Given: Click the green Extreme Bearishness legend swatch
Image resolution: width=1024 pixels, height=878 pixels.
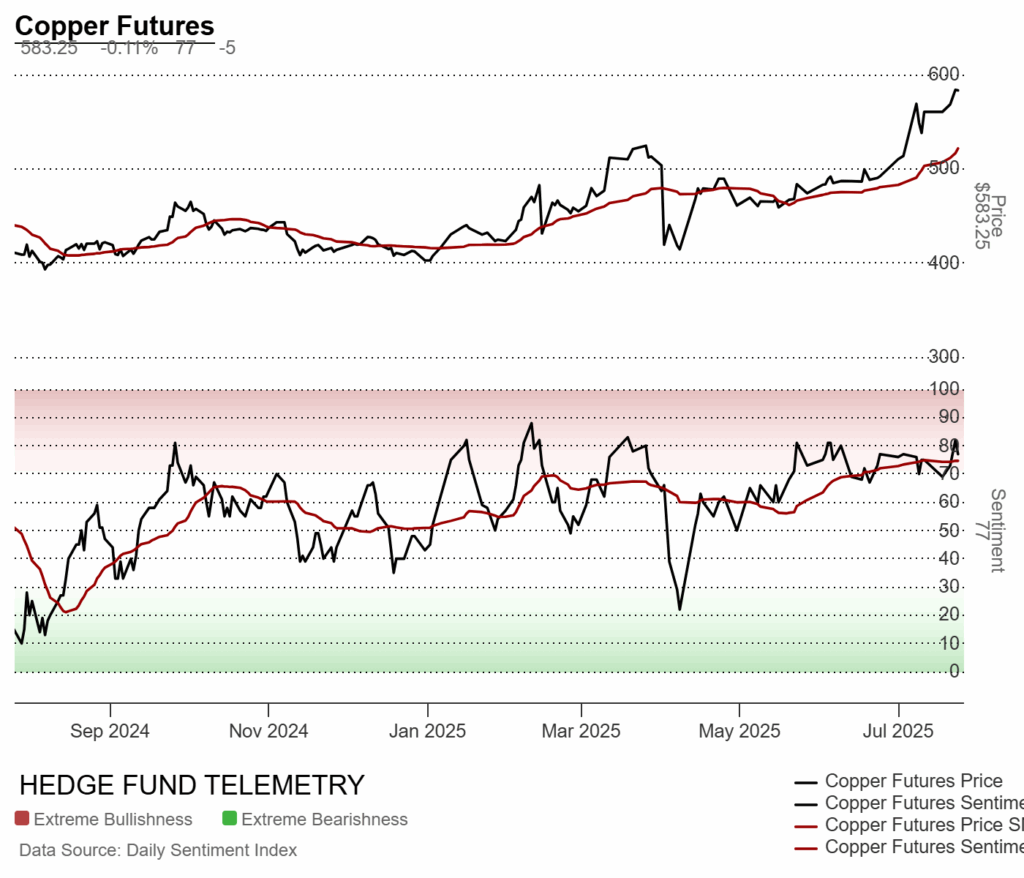Looking at the screenshot, I should tap(229, 818).
